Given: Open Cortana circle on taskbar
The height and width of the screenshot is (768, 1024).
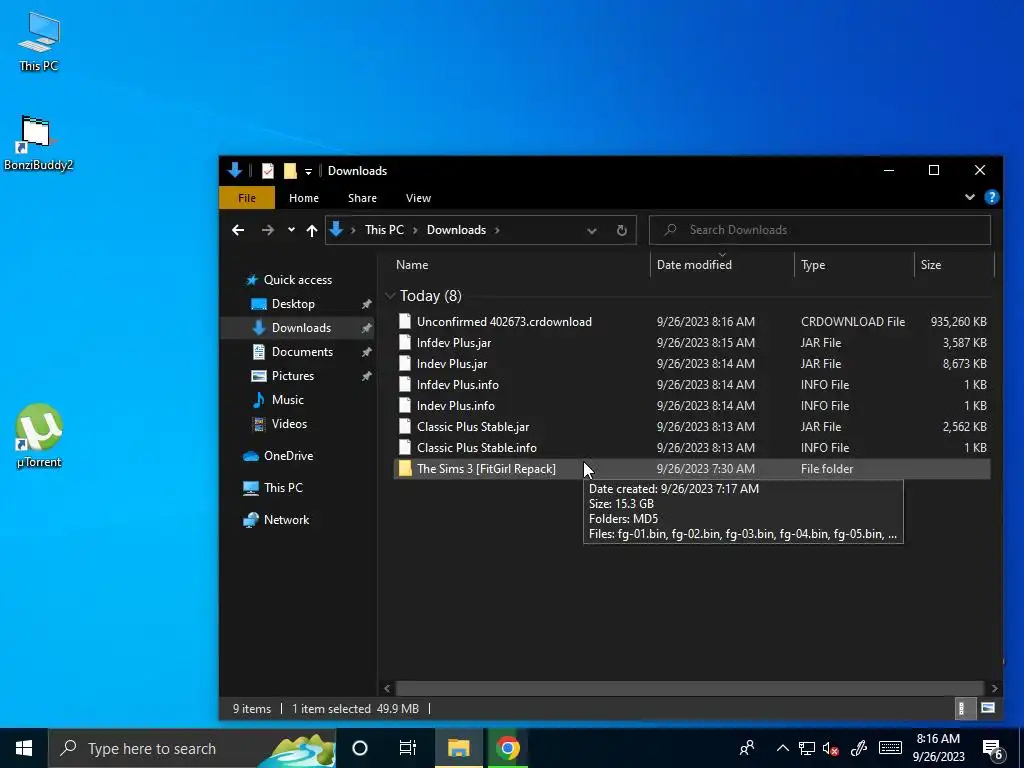Looking at the screenshot, I should point(360,748).
